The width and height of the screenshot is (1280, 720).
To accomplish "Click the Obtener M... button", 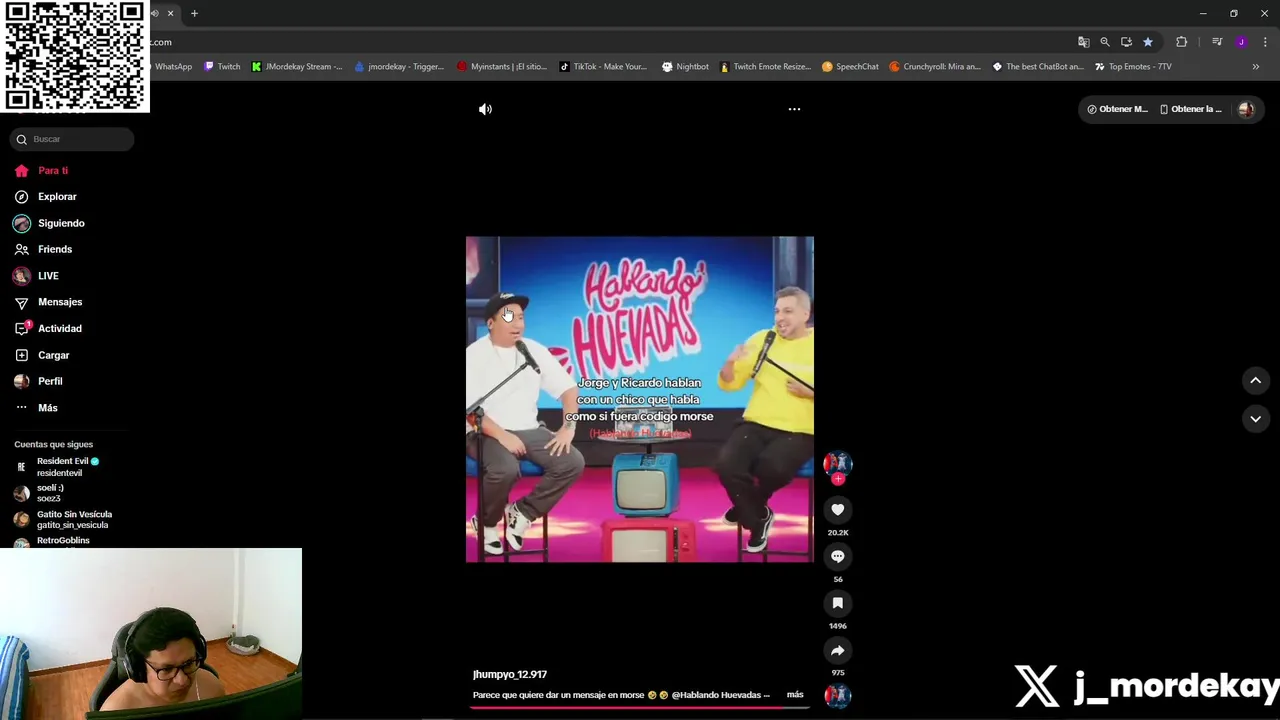I will 1117,109.
